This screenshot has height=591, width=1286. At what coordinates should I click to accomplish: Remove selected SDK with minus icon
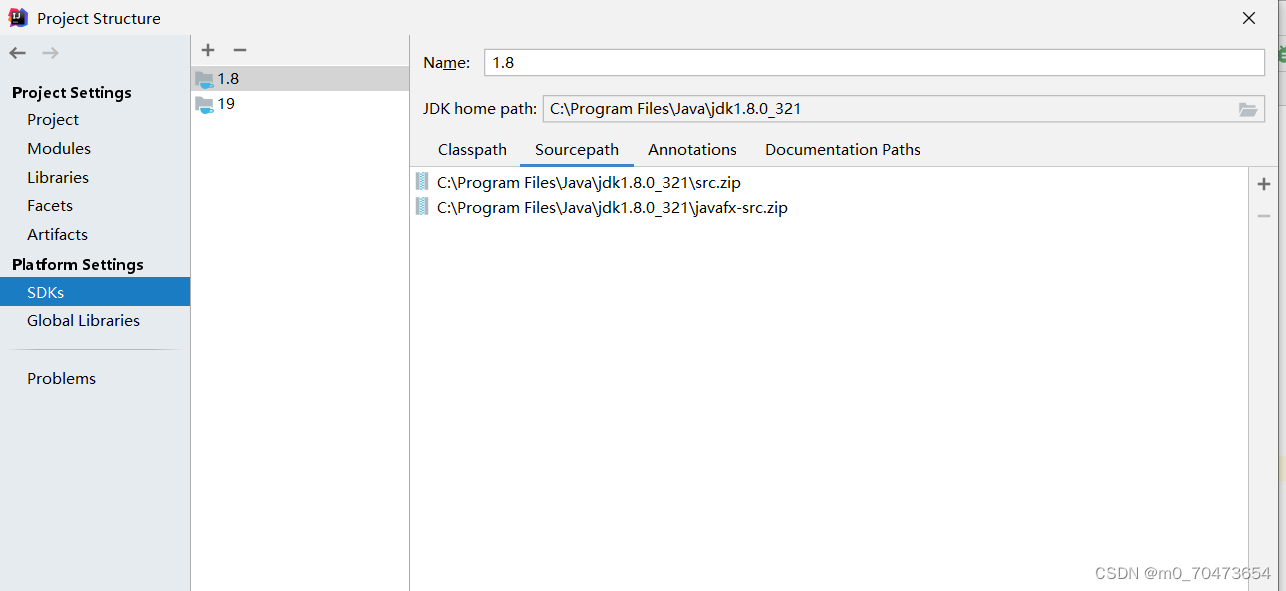coord(240,50)
